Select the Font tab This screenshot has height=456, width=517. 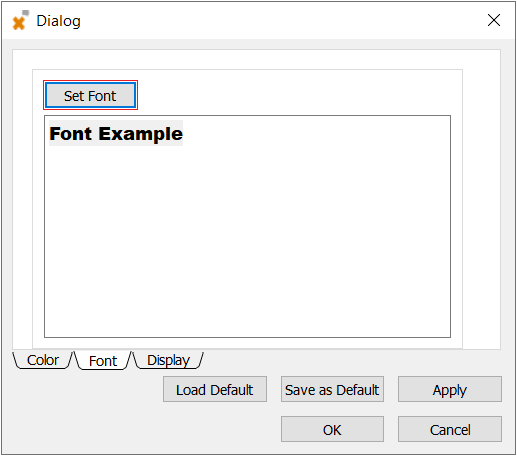coord(103,361)
